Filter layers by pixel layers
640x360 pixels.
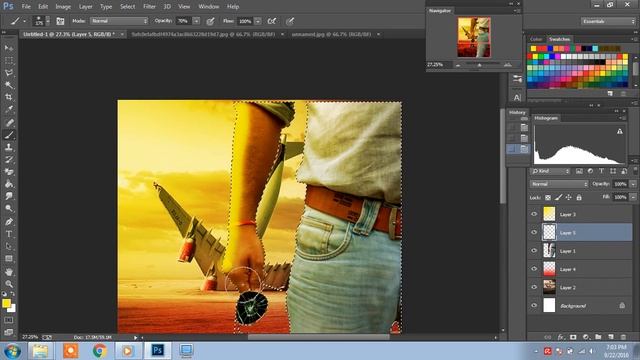(x=579, y=171)
